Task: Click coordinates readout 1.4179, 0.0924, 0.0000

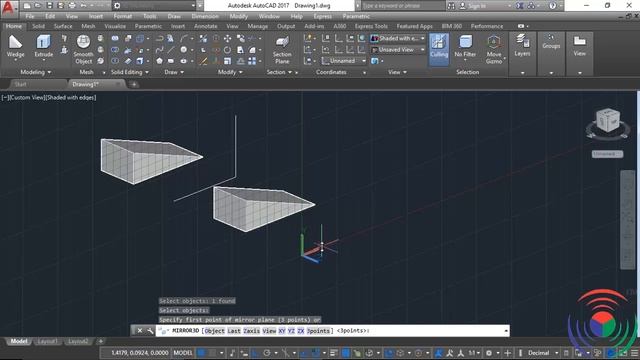Action: point(140,353)
